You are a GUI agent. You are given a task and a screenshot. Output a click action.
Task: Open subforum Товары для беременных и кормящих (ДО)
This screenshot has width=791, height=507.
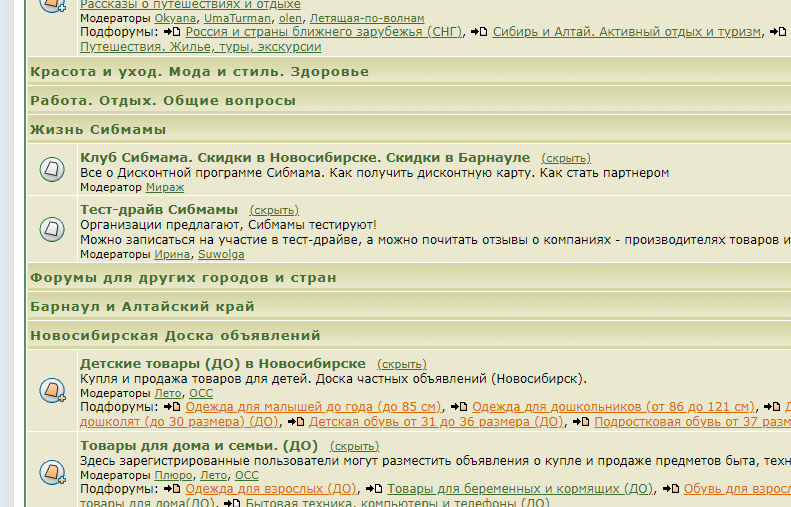point(520,489)
